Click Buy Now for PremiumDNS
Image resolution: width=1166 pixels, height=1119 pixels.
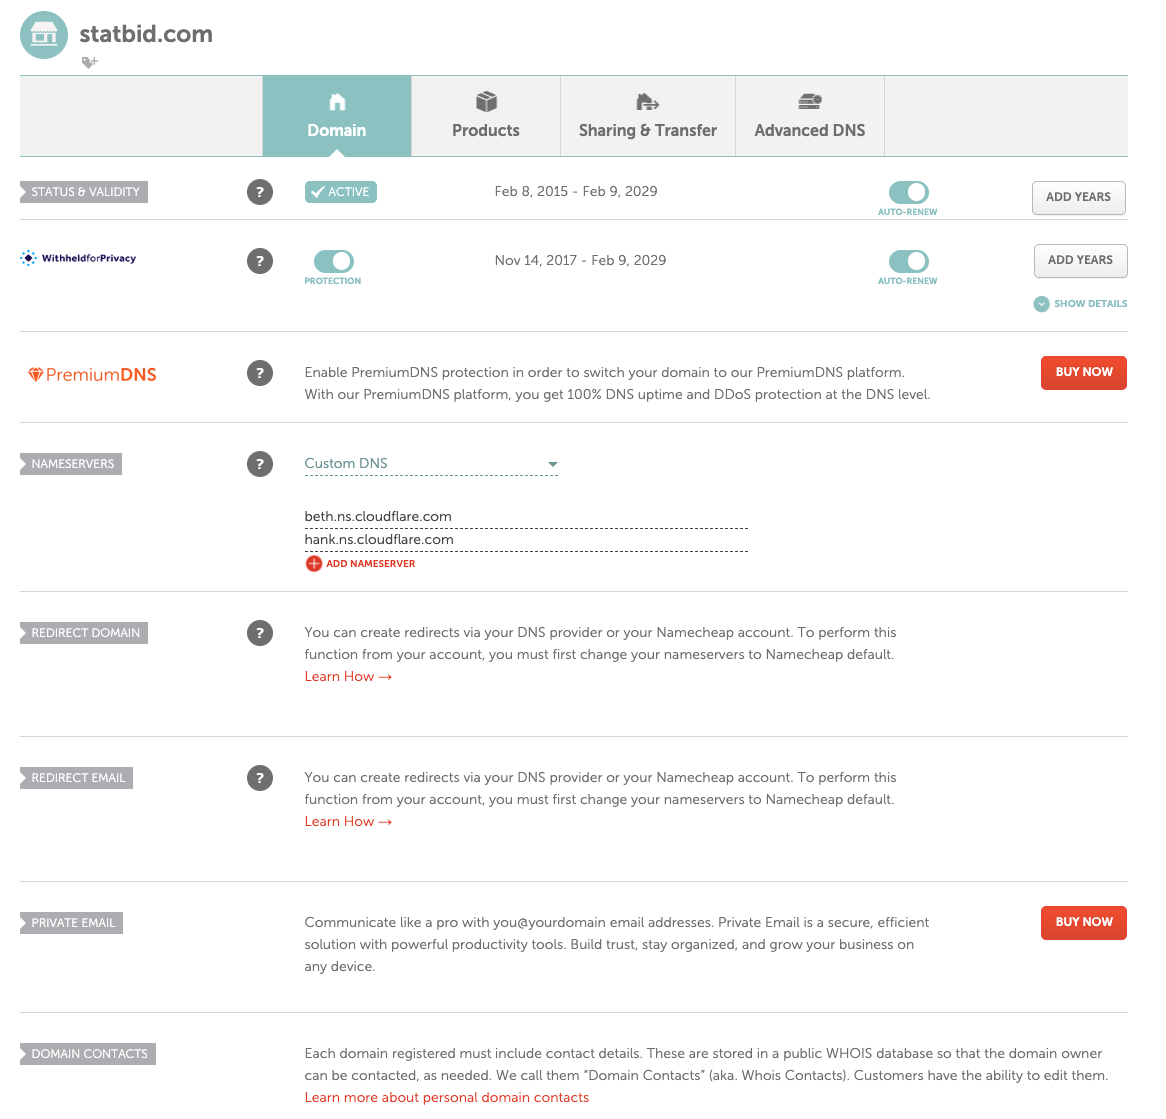pos(1083,372)
